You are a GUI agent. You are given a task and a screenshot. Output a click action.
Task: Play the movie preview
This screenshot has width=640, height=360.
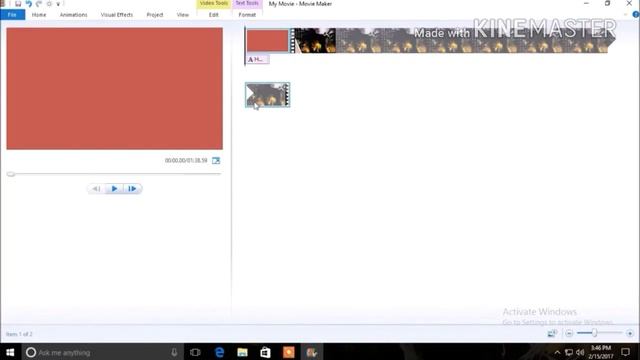point(114,189)
